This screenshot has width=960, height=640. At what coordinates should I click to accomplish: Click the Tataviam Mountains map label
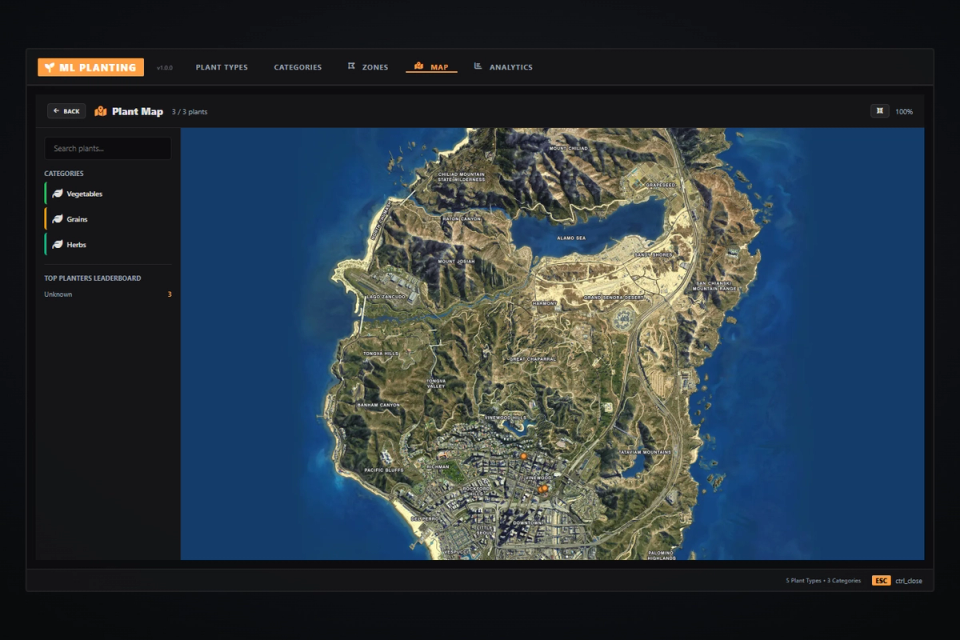(x=645, y=452)
